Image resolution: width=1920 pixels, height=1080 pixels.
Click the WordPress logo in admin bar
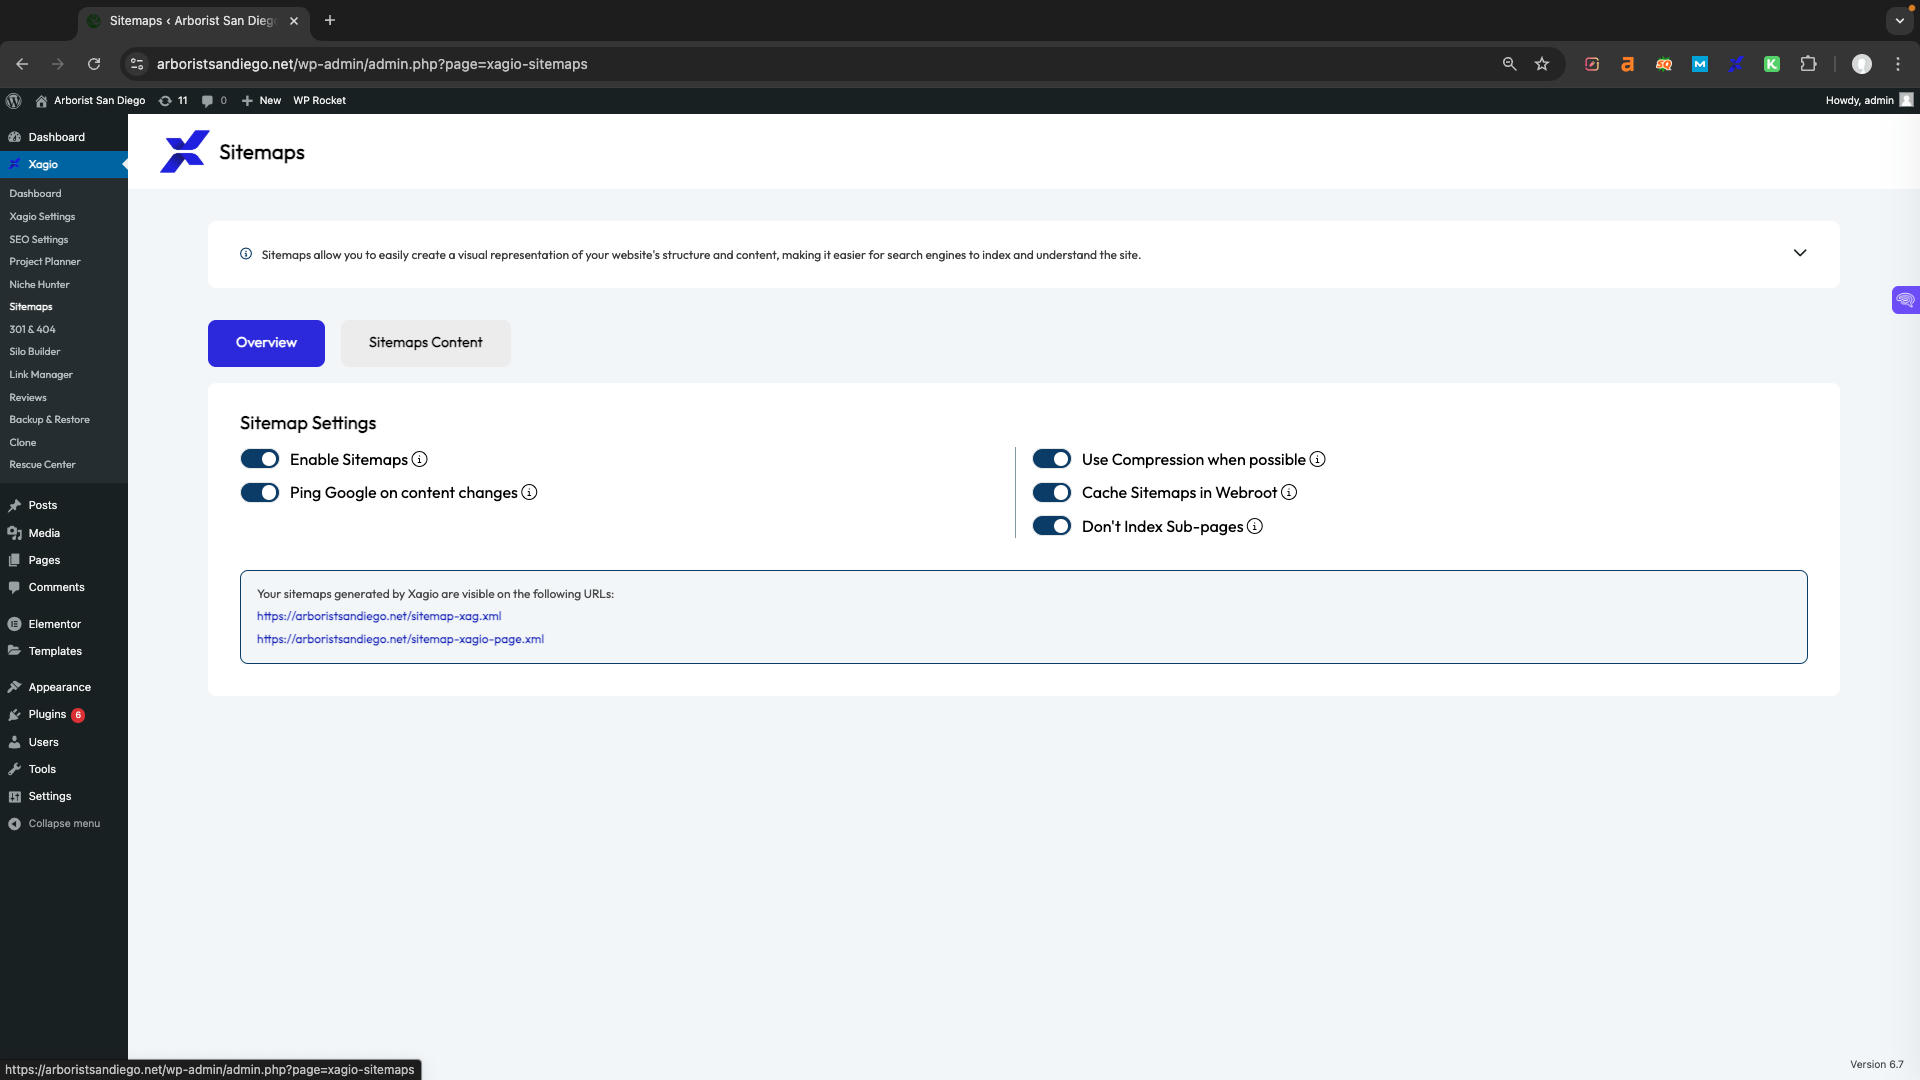[x=14, y=100]
